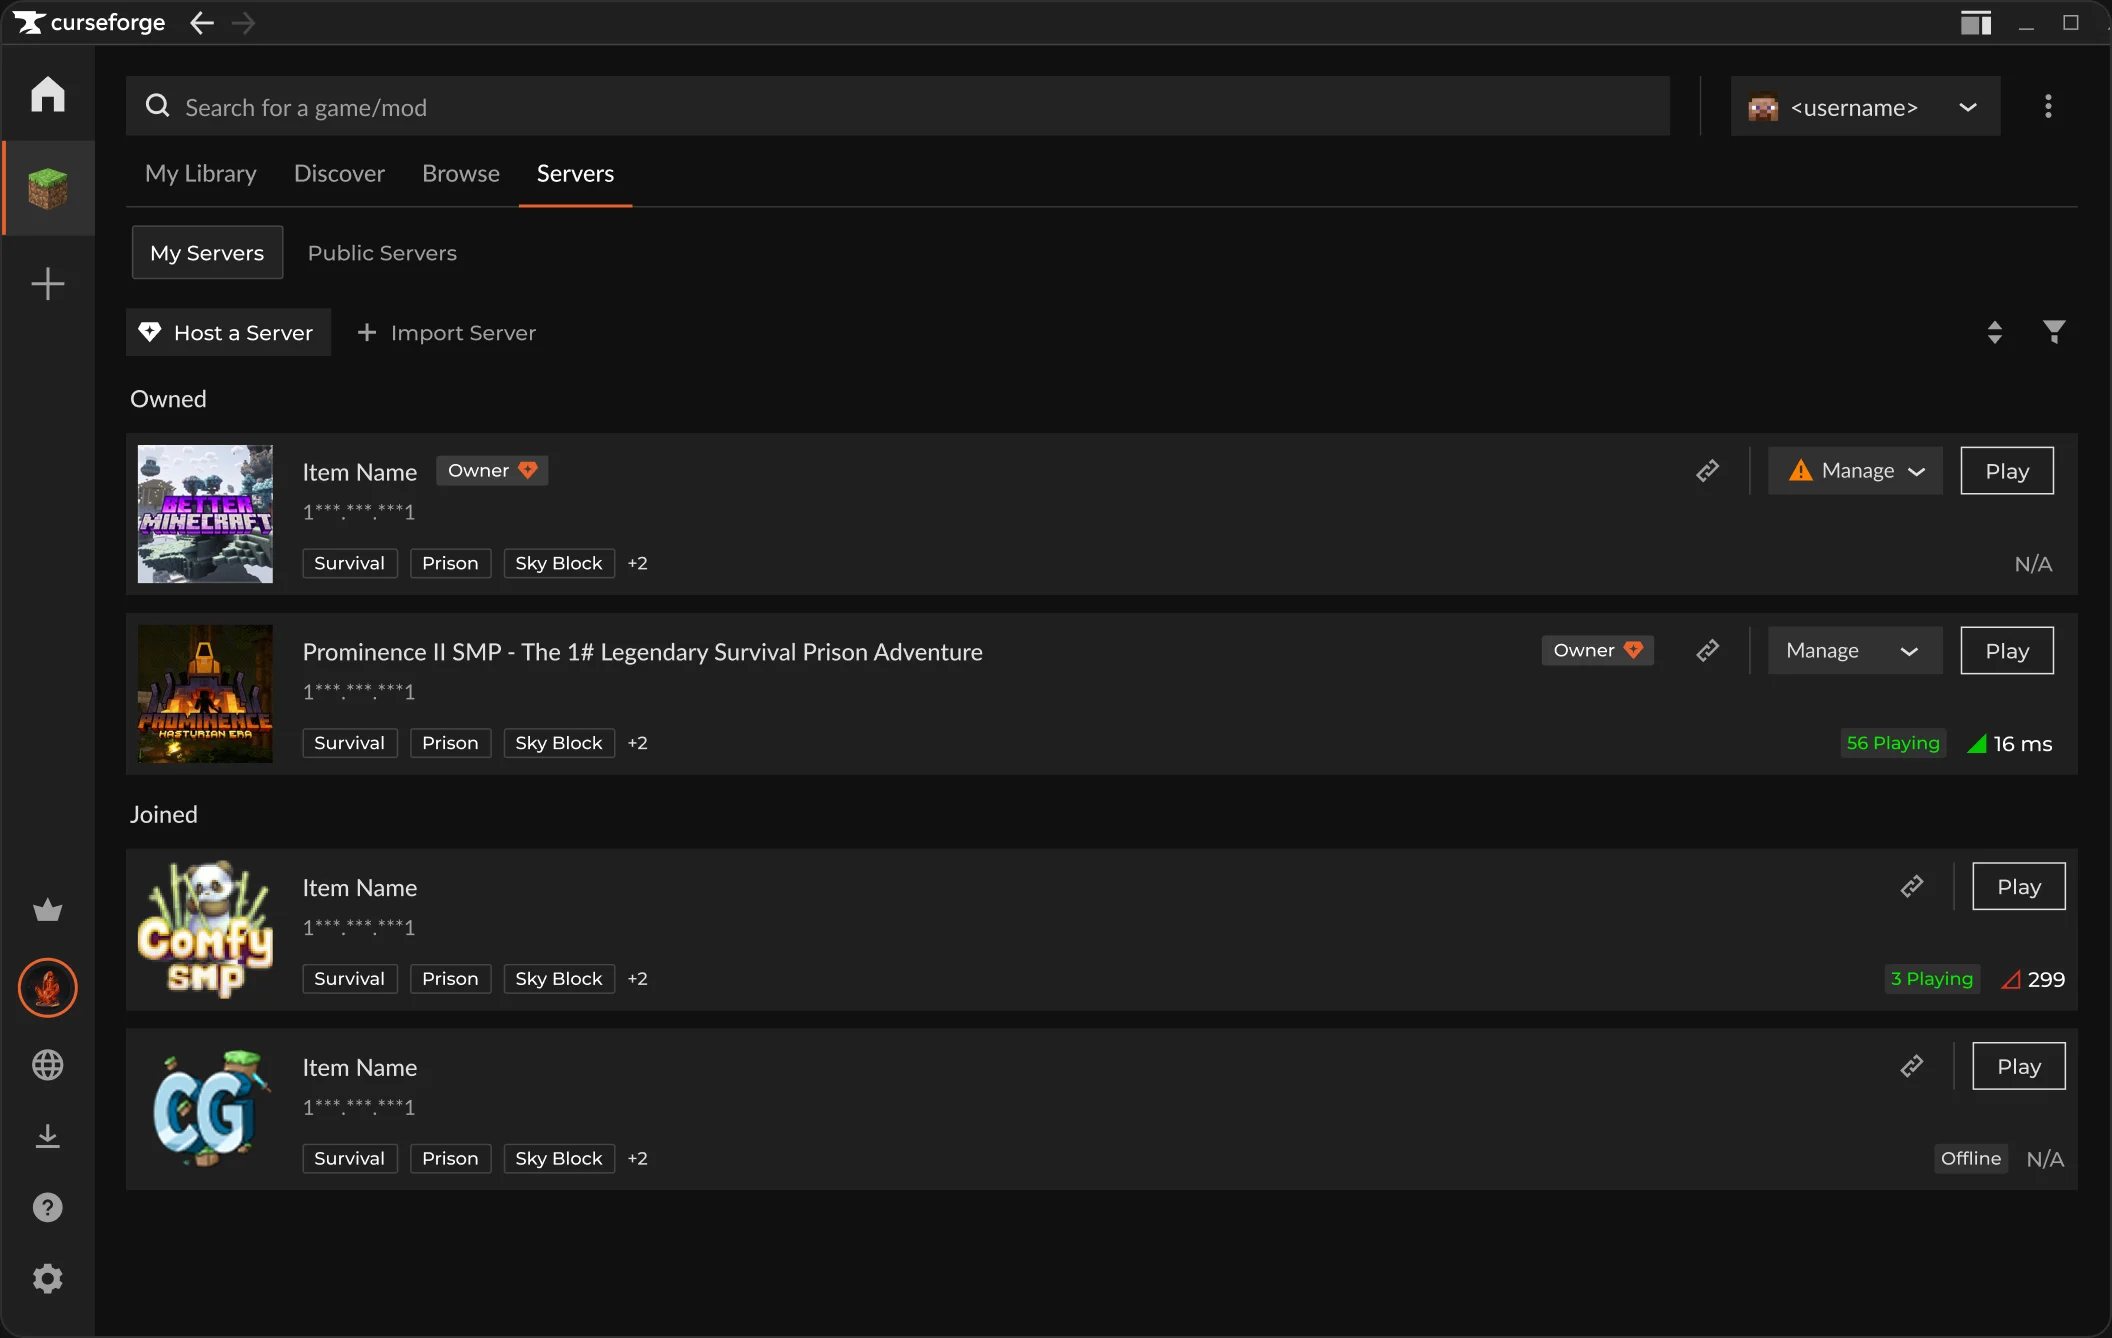Click the 299 ping indicator
The height and width of the screenshot is (1338, 2112).
coord(2033,980)
